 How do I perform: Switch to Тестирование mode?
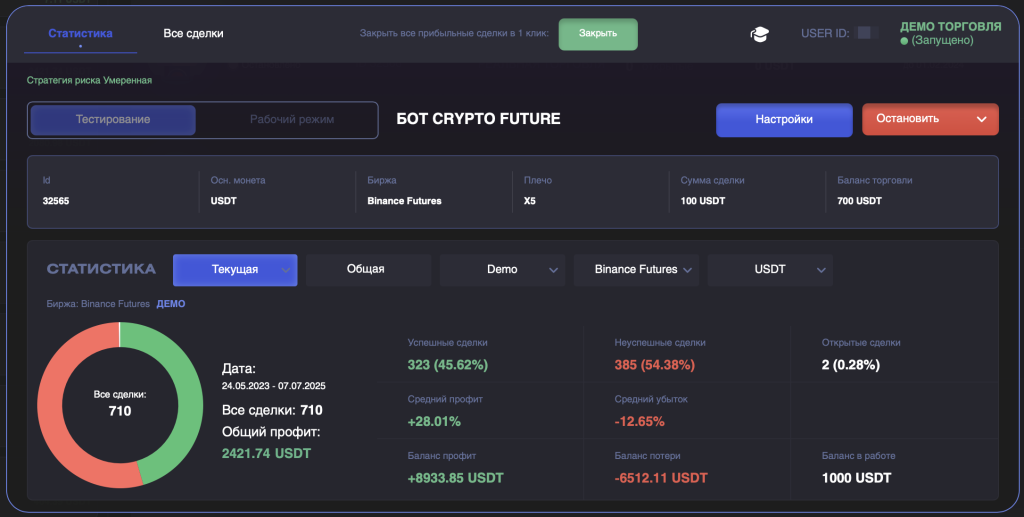[x=113, y=120]
